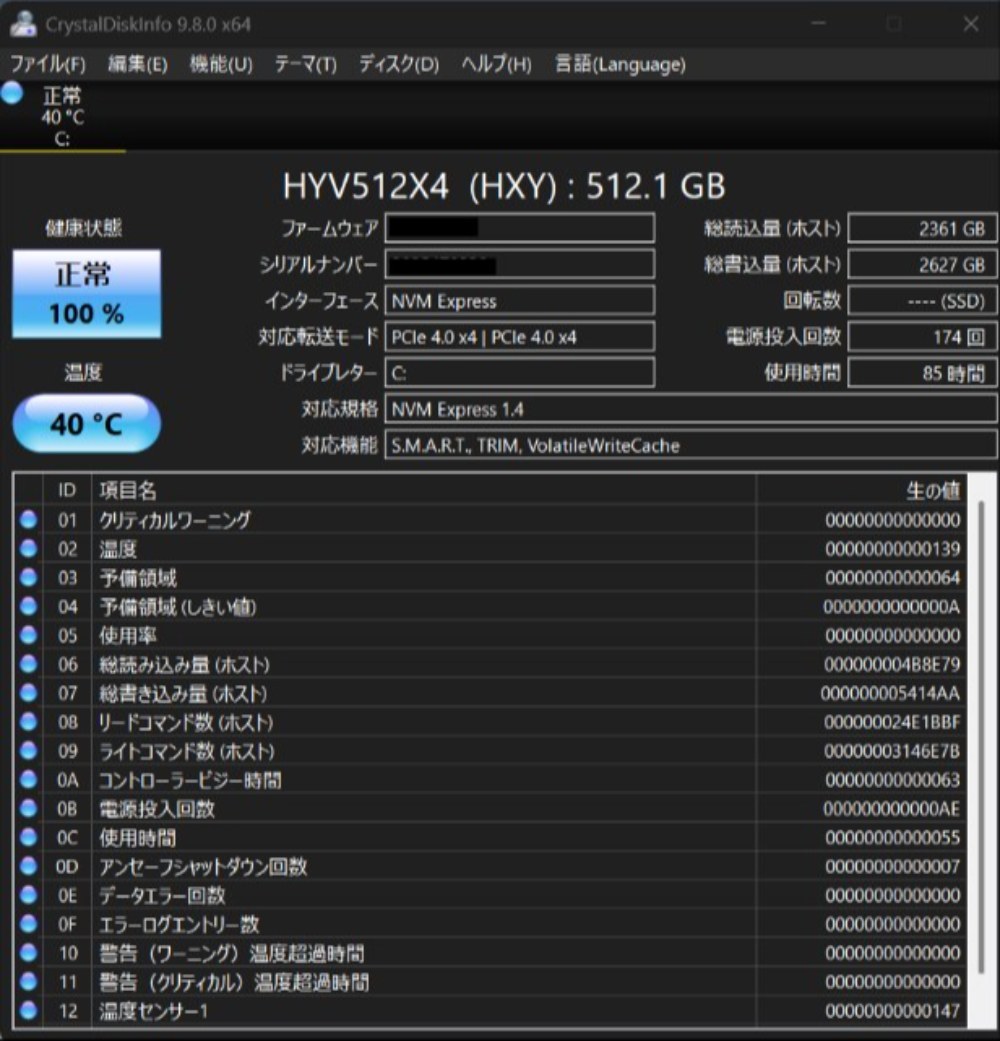The image size is (1000, 1041).
Task: Click status icon for 警告（クリティカル）温度超過時間 row
Action: pos(29,981)
